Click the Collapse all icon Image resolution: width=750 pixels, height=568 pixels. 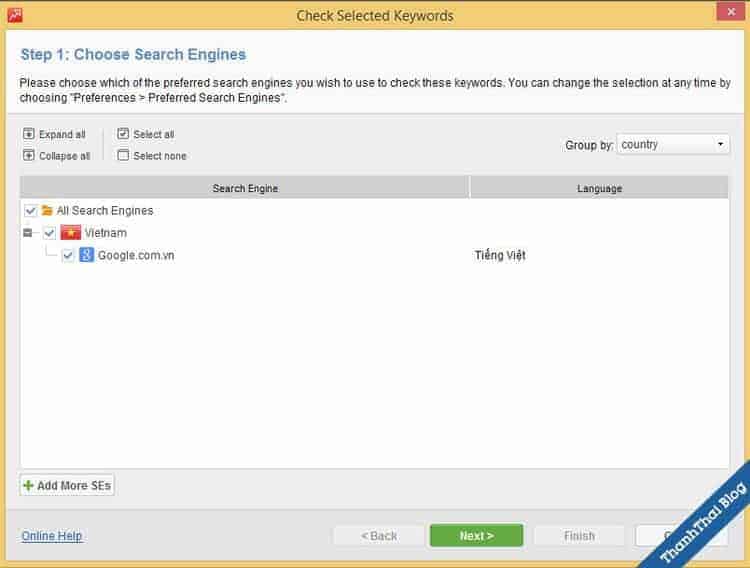[29, 156]
